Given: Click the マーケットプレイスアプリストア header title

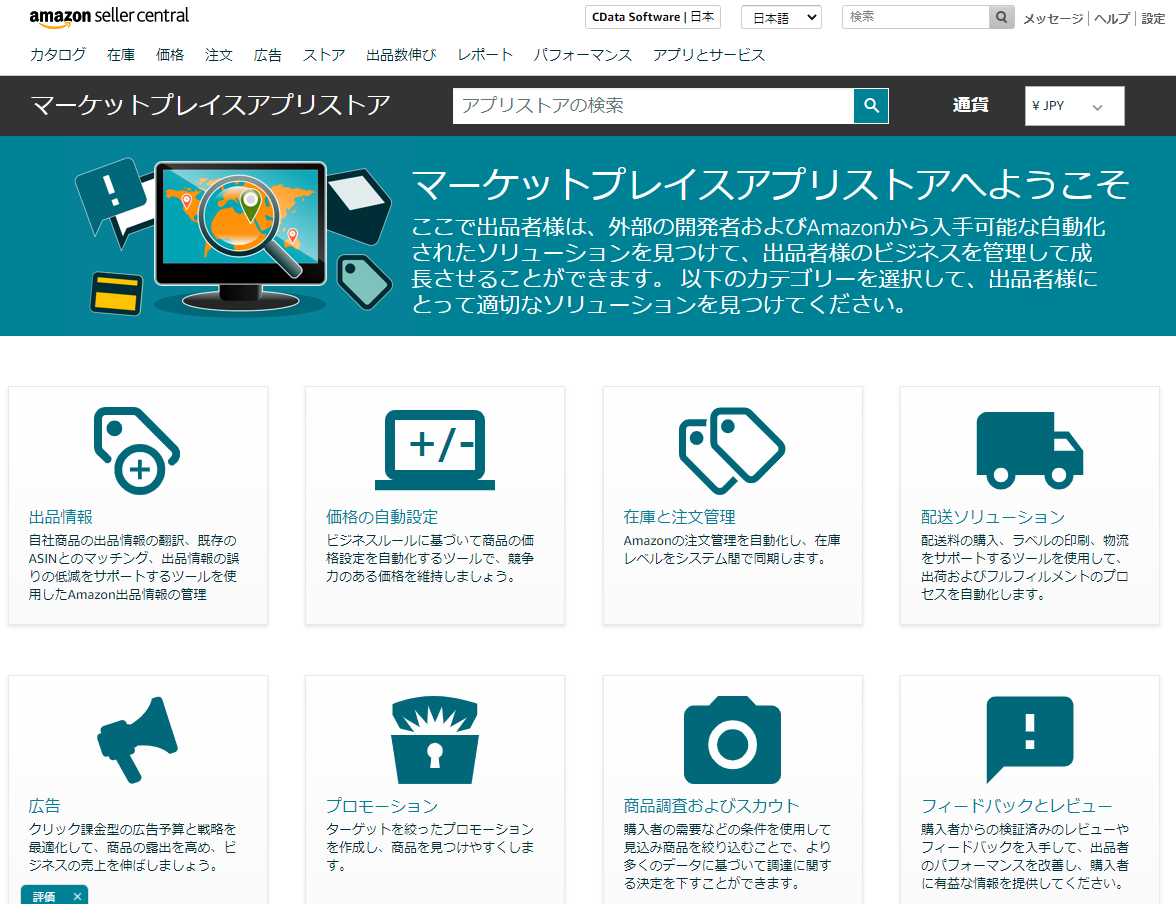Looking at the screenshot, I should [210, 105].
